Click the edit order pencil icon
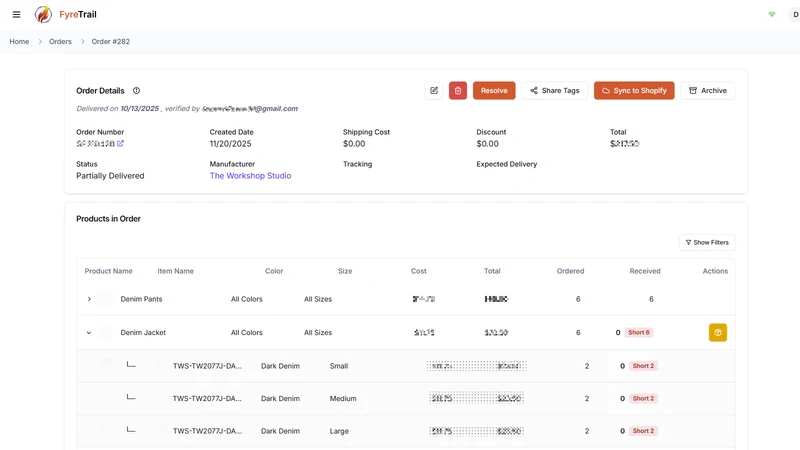 434,90
